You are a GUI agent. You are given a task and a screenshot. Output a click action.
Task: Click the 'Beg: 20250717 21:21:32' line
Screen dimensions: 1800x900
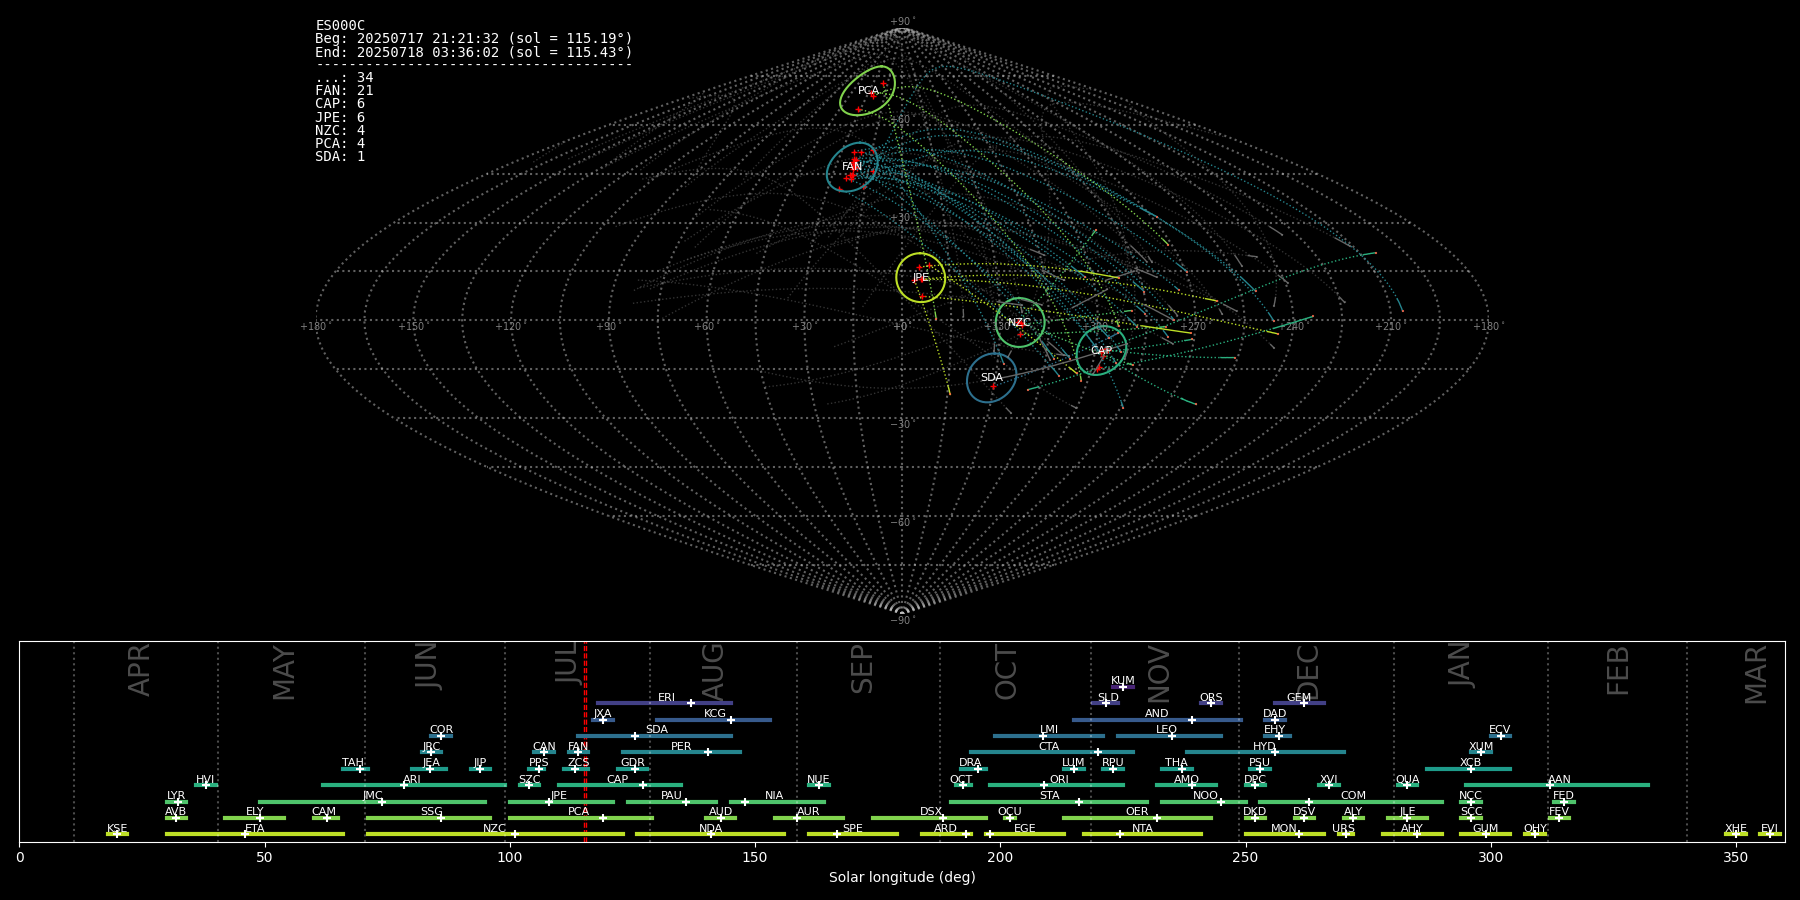point(474,39)
